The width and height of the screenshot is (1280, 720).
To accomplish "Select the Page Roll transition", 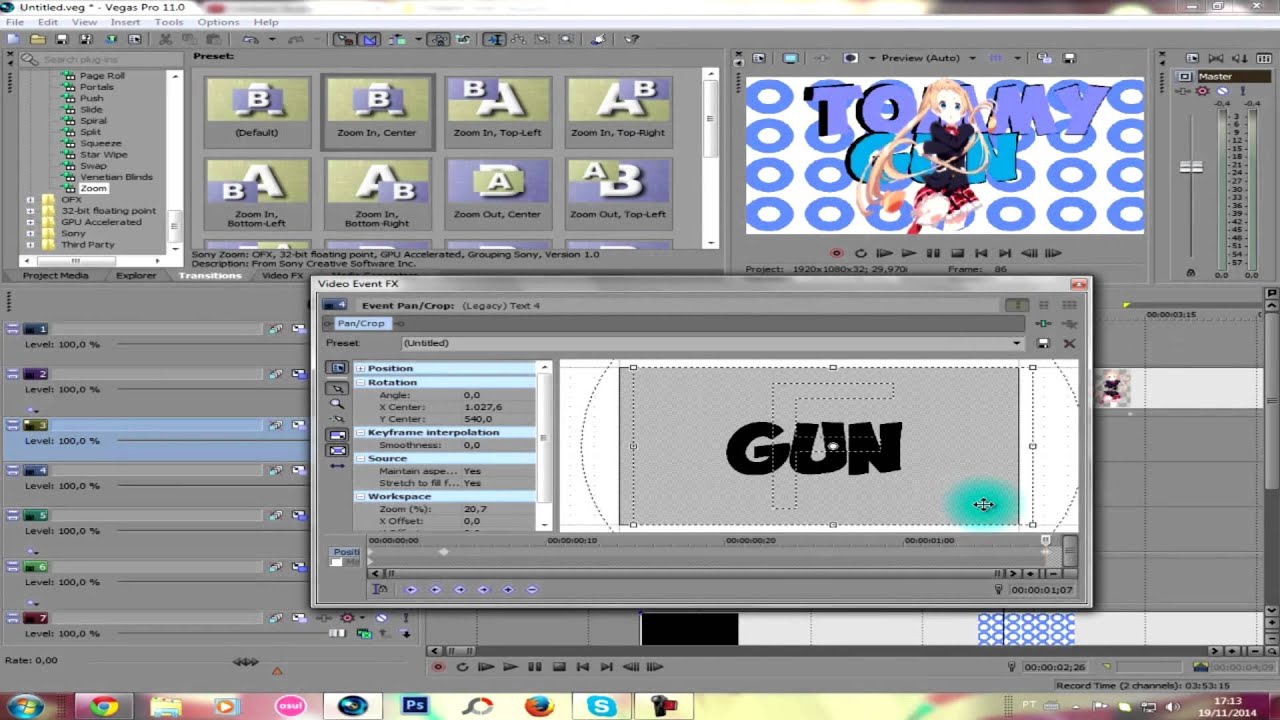I will pos(102,76).
